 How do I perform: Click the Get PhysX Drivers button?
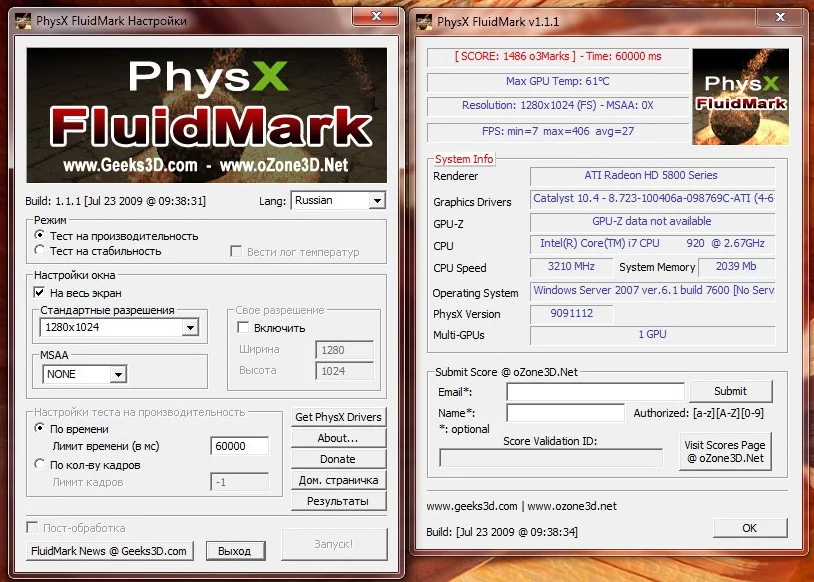point(338,417)
